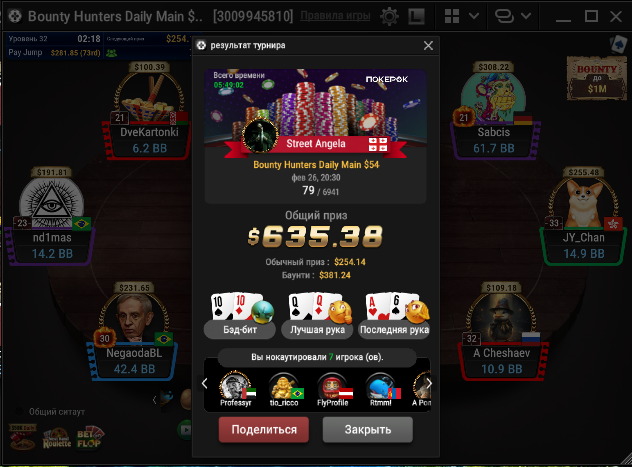Show previous knocked-out players with left arrow
632x467 pixels.
(x=205, y=383)
